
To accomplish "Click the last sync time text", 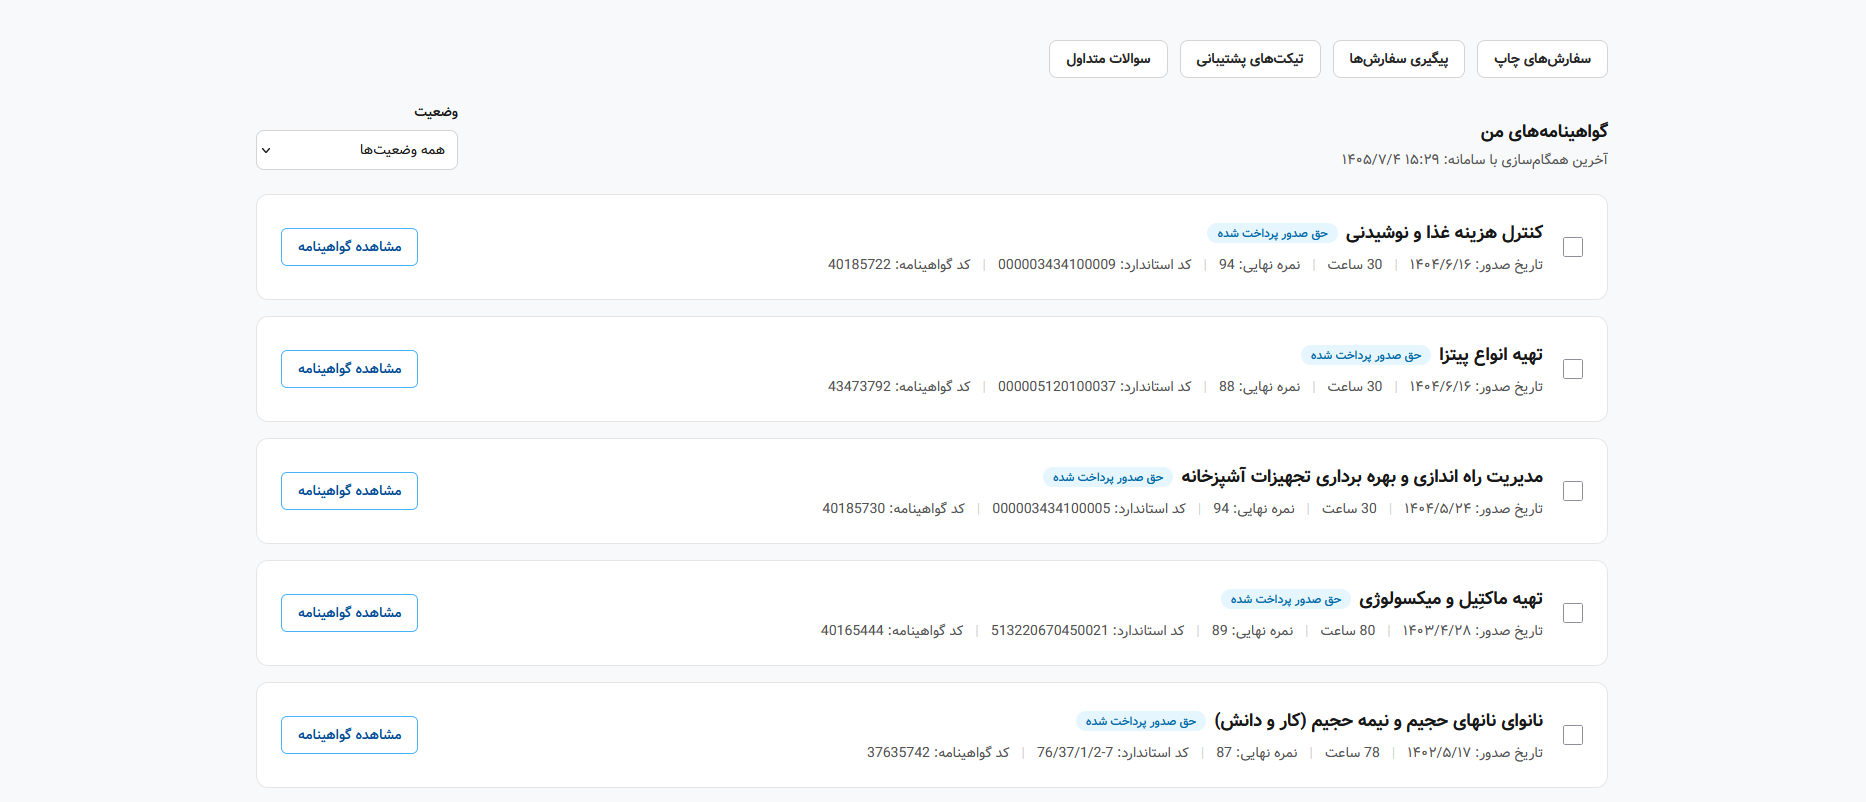I will click(x=1475, y=159).
